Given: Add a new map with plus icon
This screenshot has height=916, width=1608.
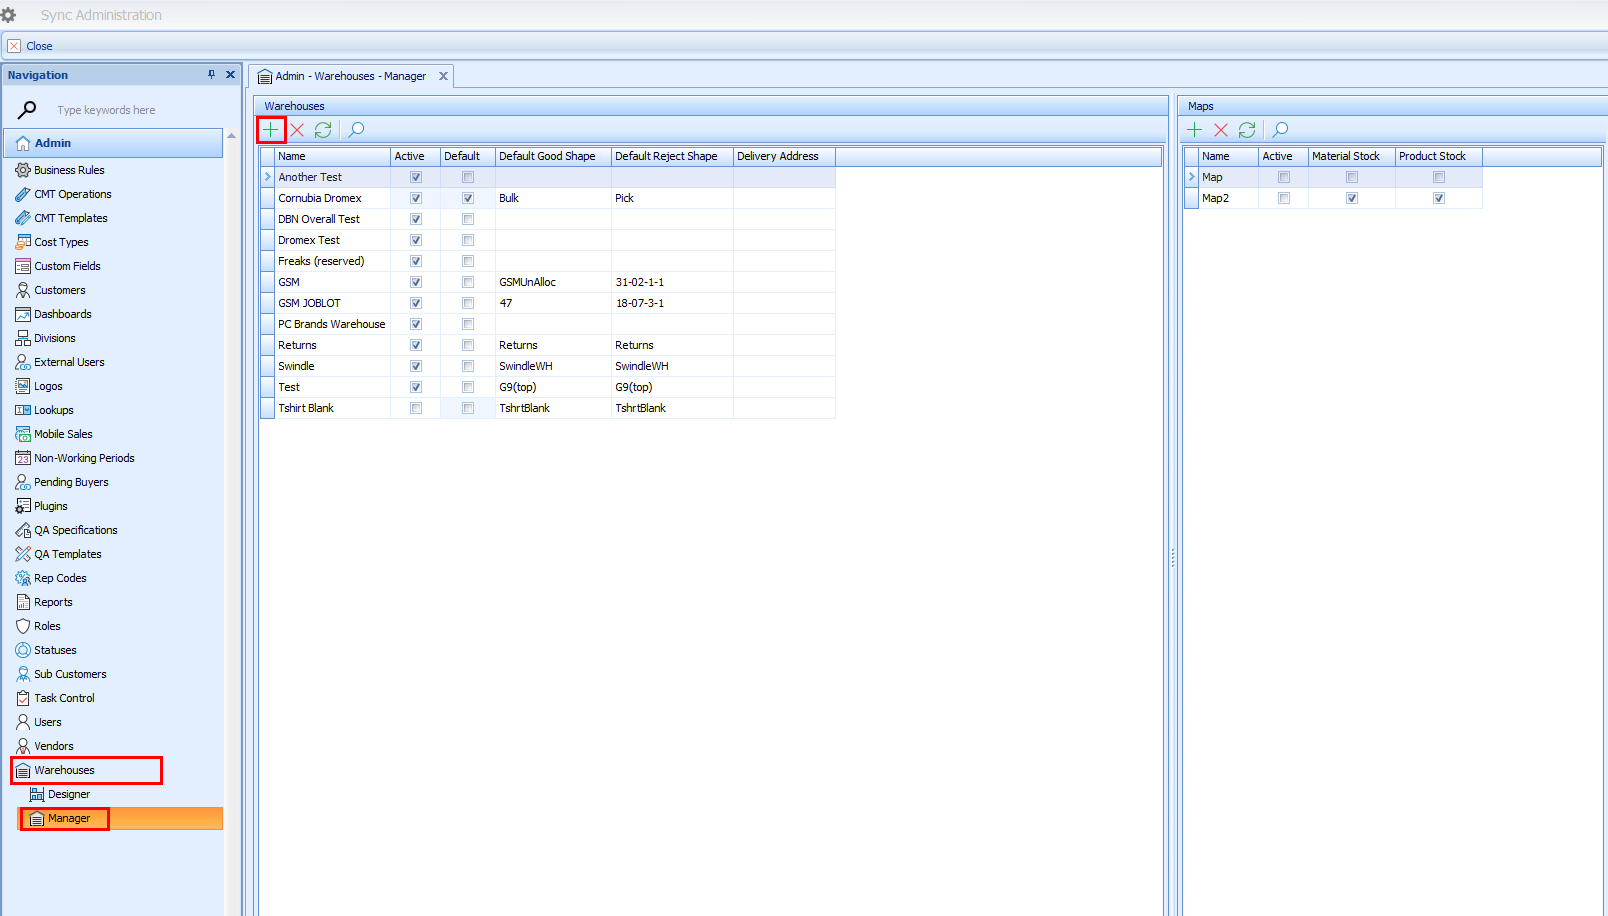Looking at the screenshot, I should pos(1194,130).
